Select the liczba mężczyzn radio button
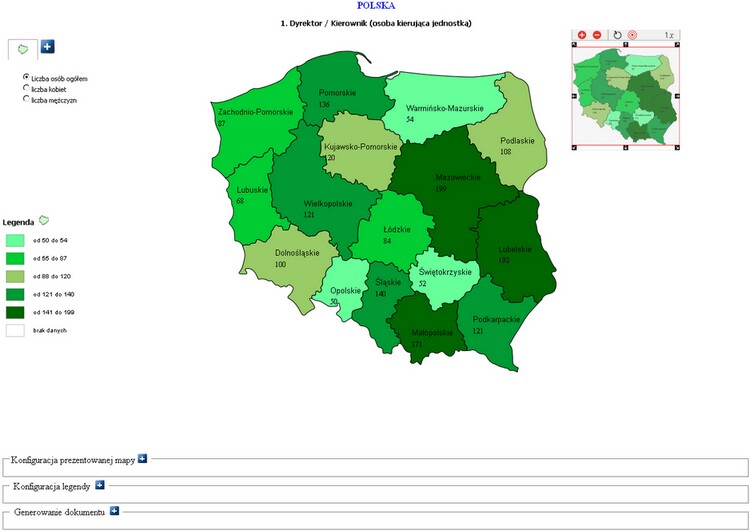This screenshot has width=750, height=531. (x=27, y=99)
